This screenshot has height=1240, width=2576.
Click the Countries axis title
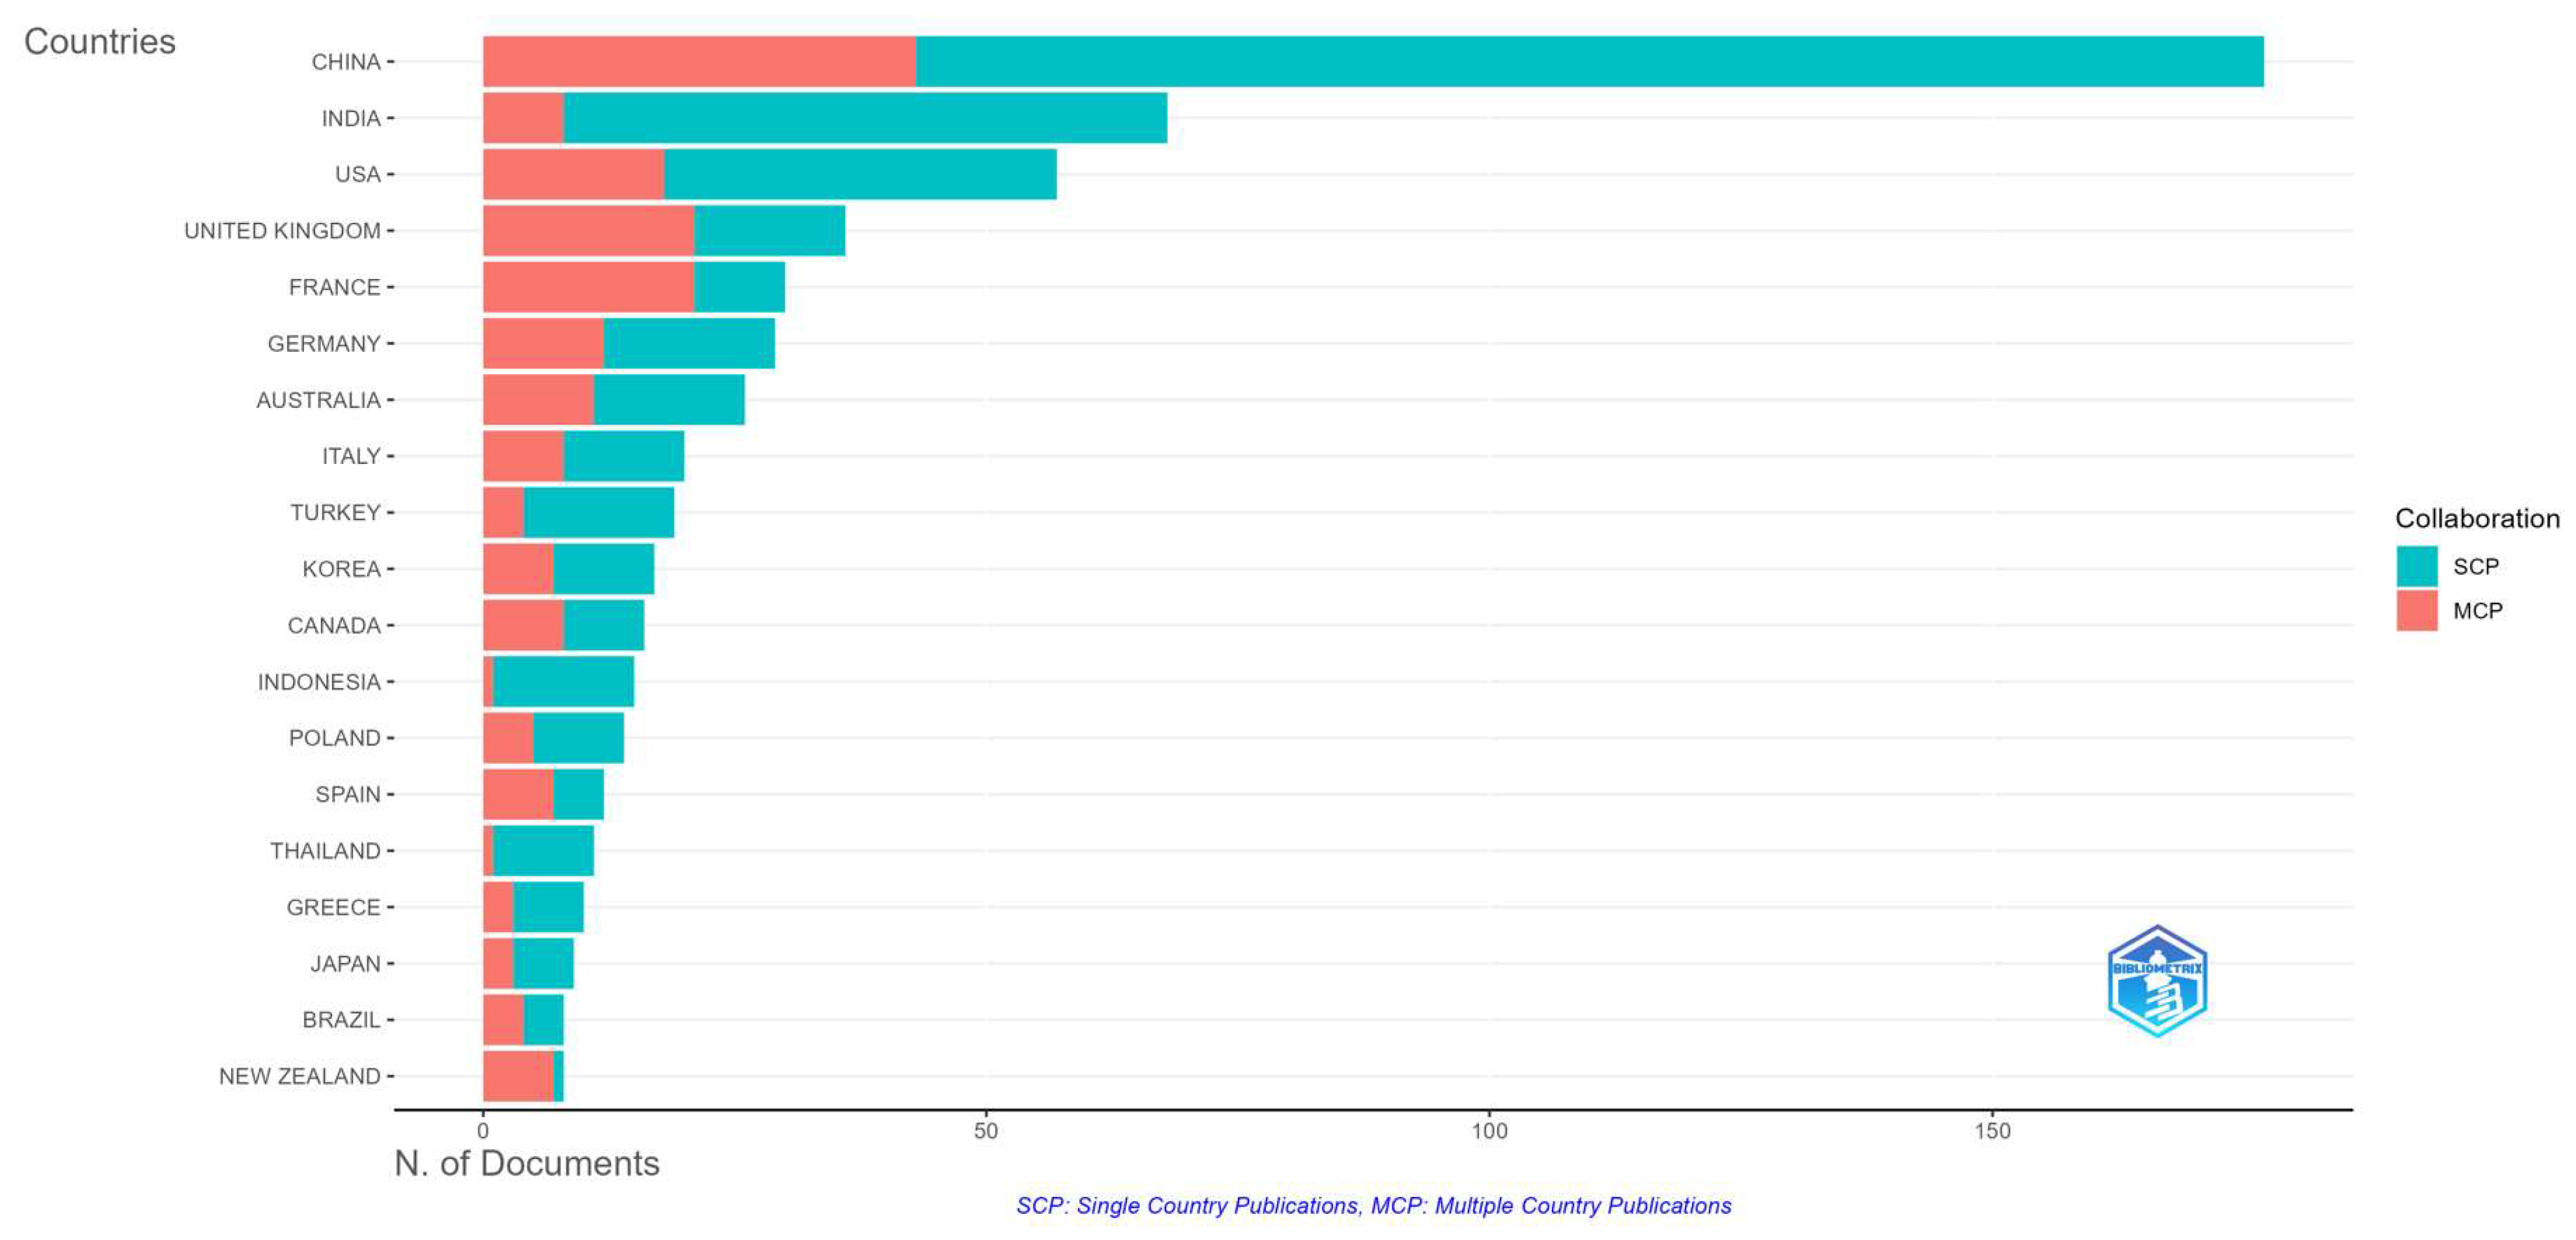tap(99, 42)
